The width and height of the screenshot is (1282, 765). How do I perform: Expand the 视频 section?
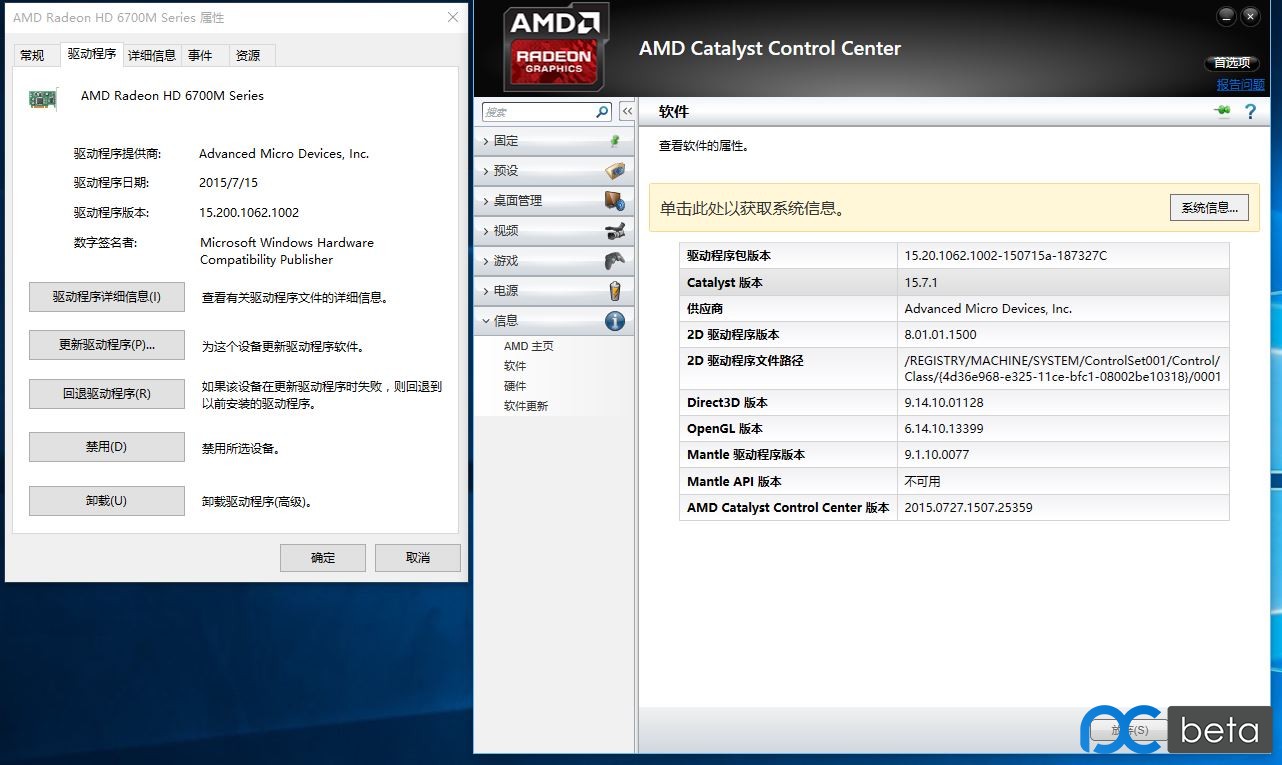pyautogui.click(x=555, y=231)
